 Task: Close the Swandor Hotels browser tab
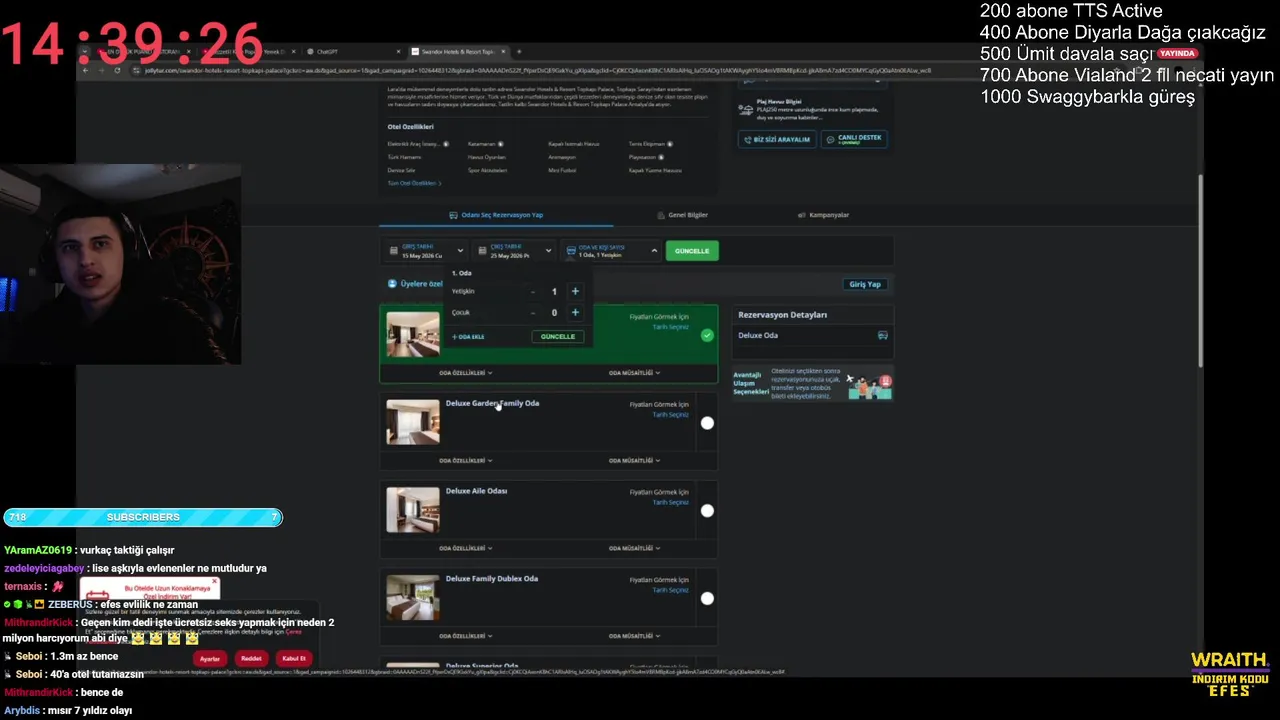(x=503, y=51)
